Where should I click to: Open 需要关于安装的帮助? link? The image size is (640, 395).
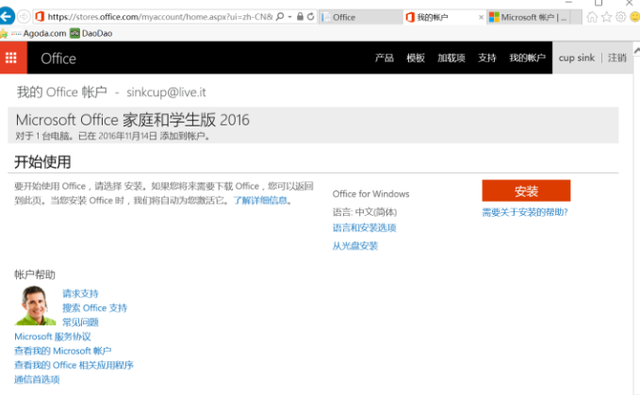click(525, 212)
